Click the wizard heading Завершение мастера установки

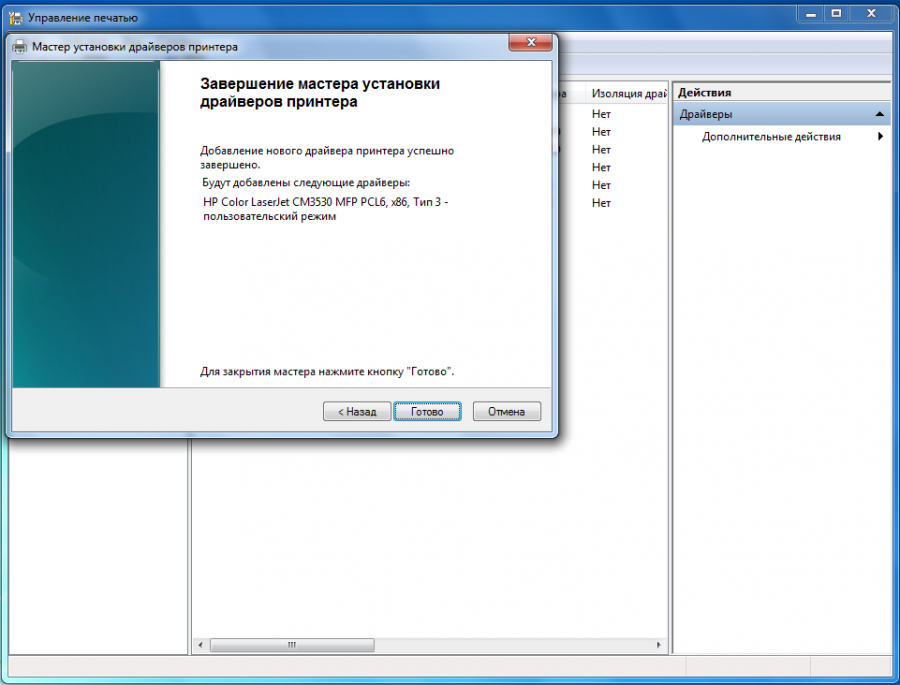click(320, 92)
